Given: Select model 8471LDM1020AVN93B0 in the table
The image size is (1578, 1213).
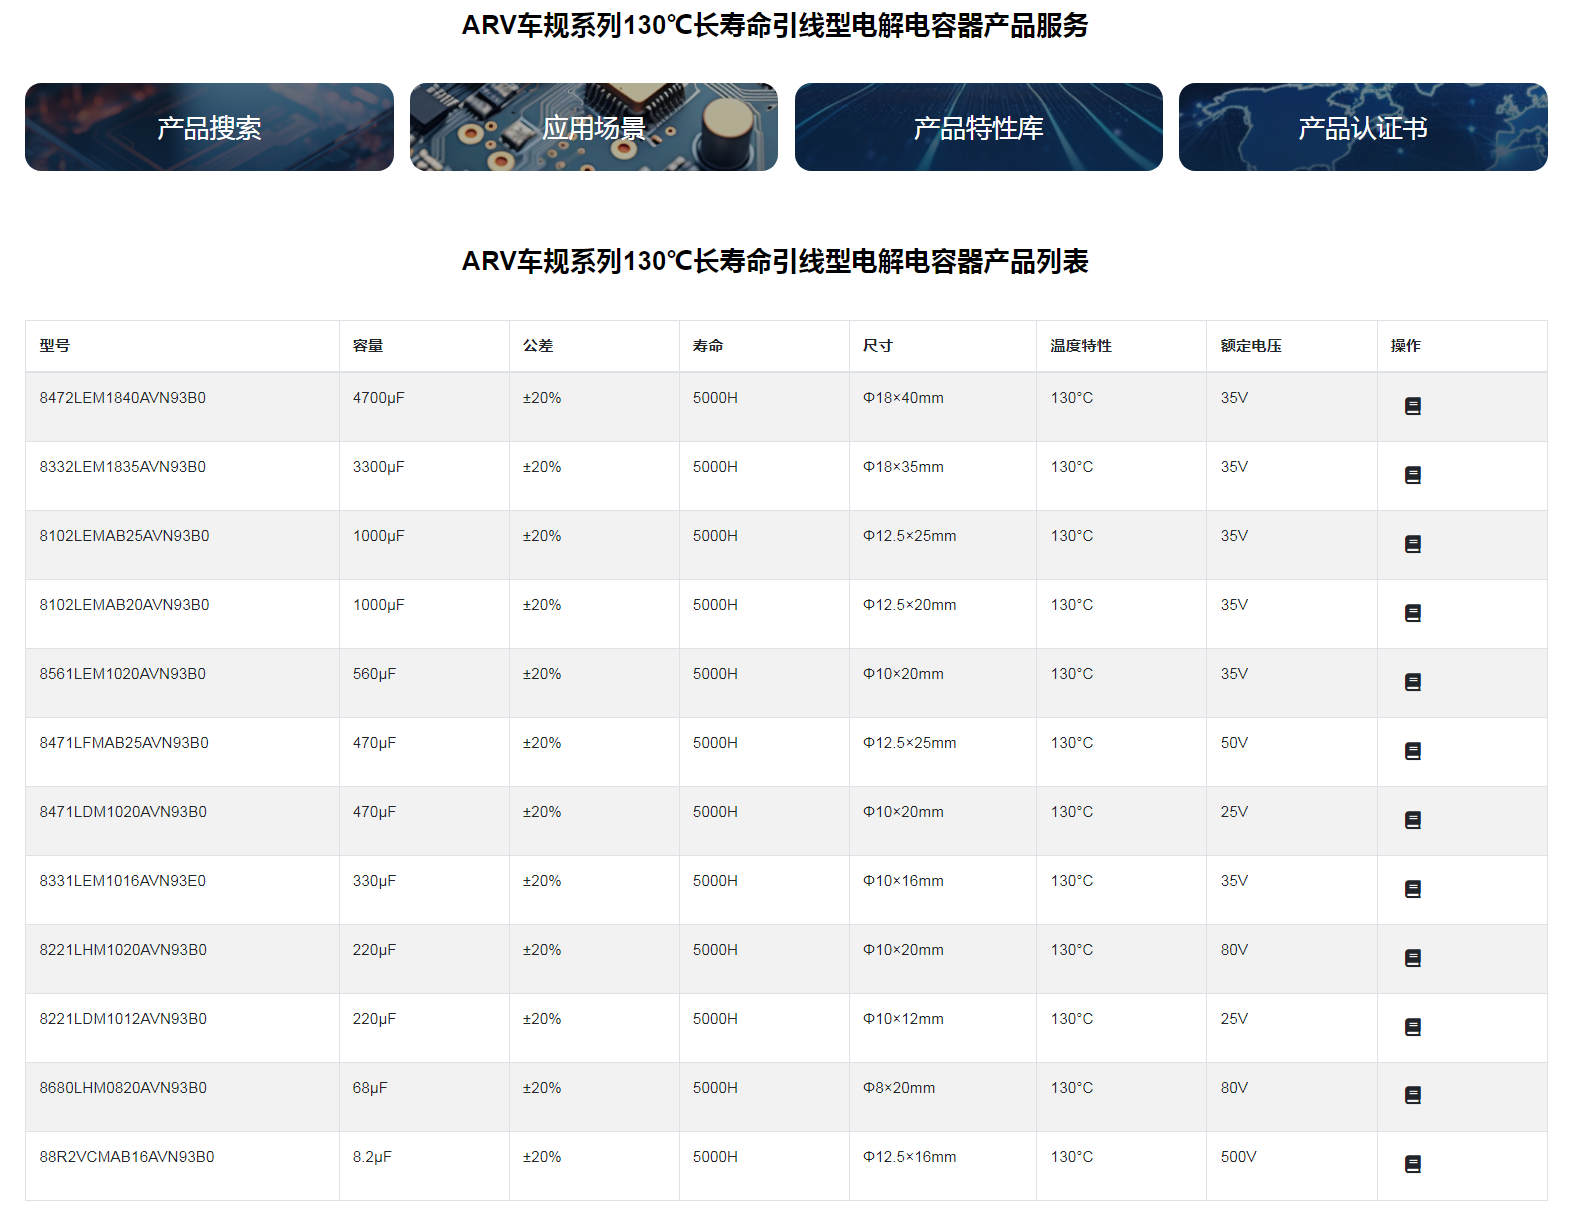Looking at the screenshot, I should (x=123, y=812).
